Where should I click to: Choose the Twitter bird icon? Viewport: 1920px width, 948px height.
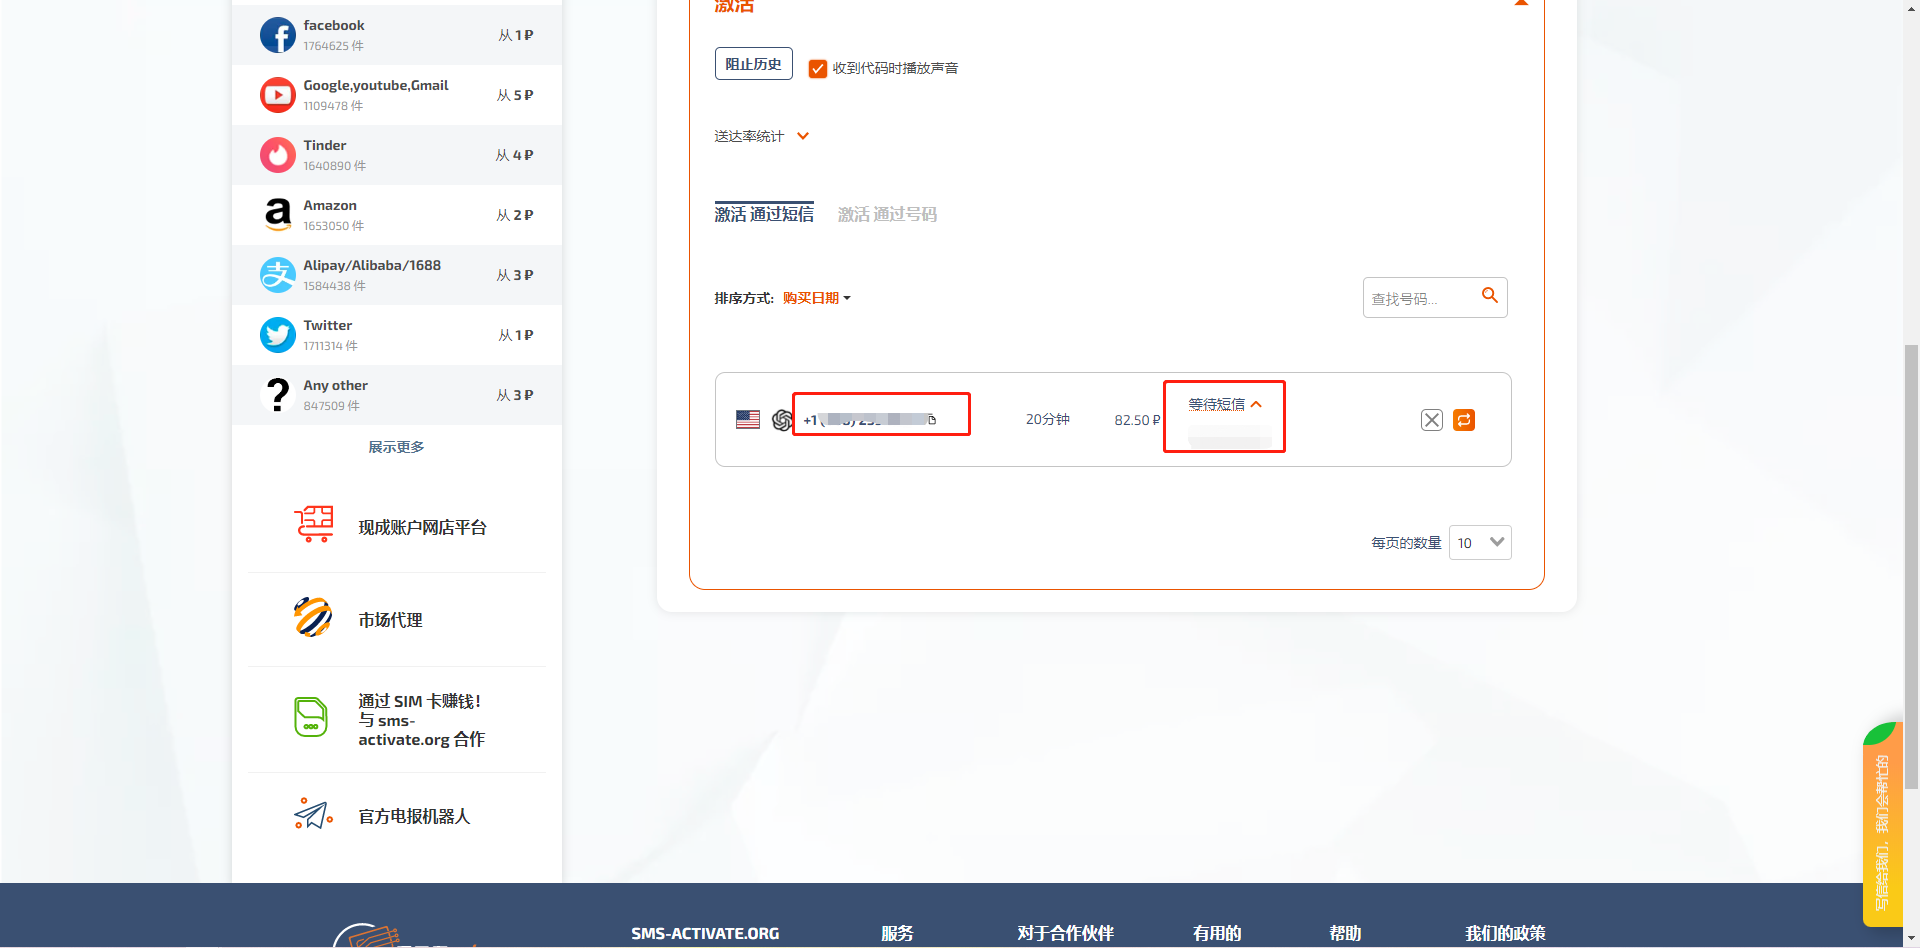point(277,335)
